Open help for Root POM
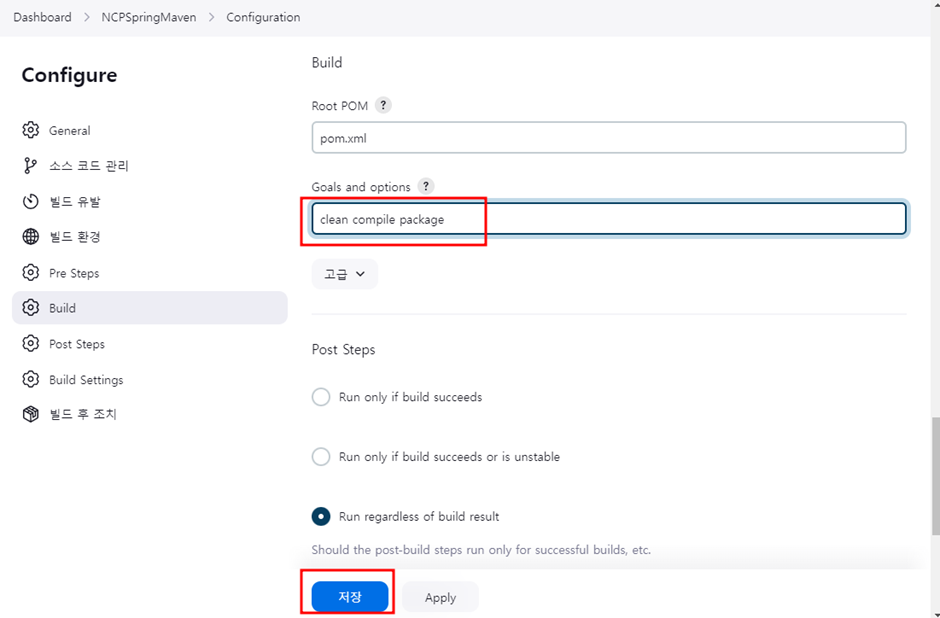Viewport: 940px width, 618px height. click(383, 105)
